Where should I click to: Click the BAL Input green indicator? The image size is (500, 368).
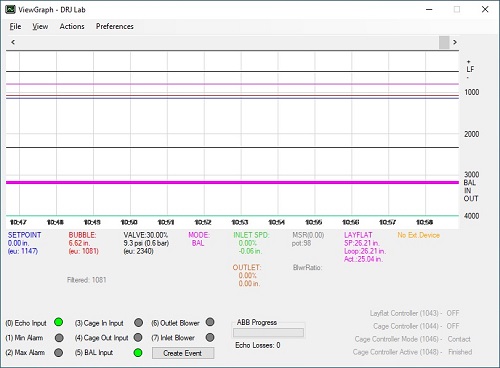pos(138,352)
